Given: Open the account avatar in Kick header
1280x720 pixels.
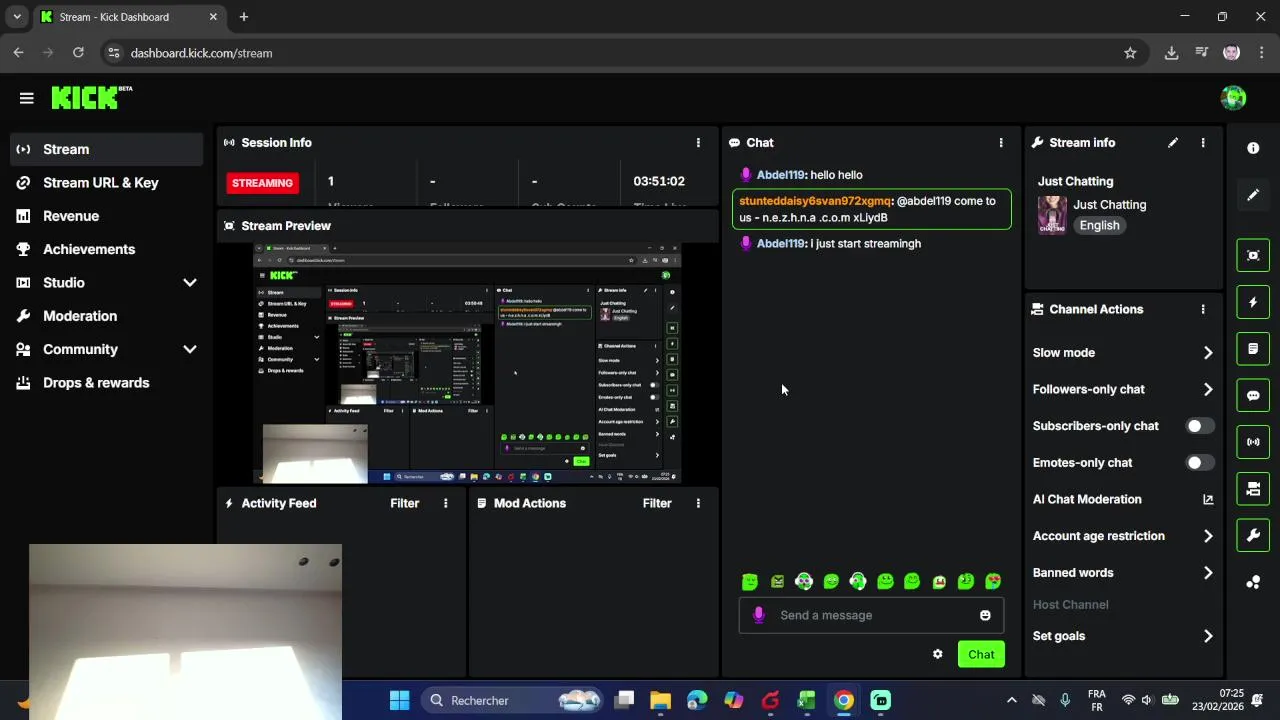Looking at the screenshot, I should (x=1233, y=98).
